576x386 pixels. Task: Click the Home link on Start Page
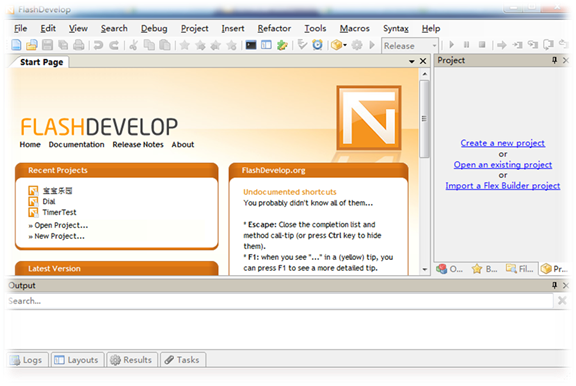point(30,145)
